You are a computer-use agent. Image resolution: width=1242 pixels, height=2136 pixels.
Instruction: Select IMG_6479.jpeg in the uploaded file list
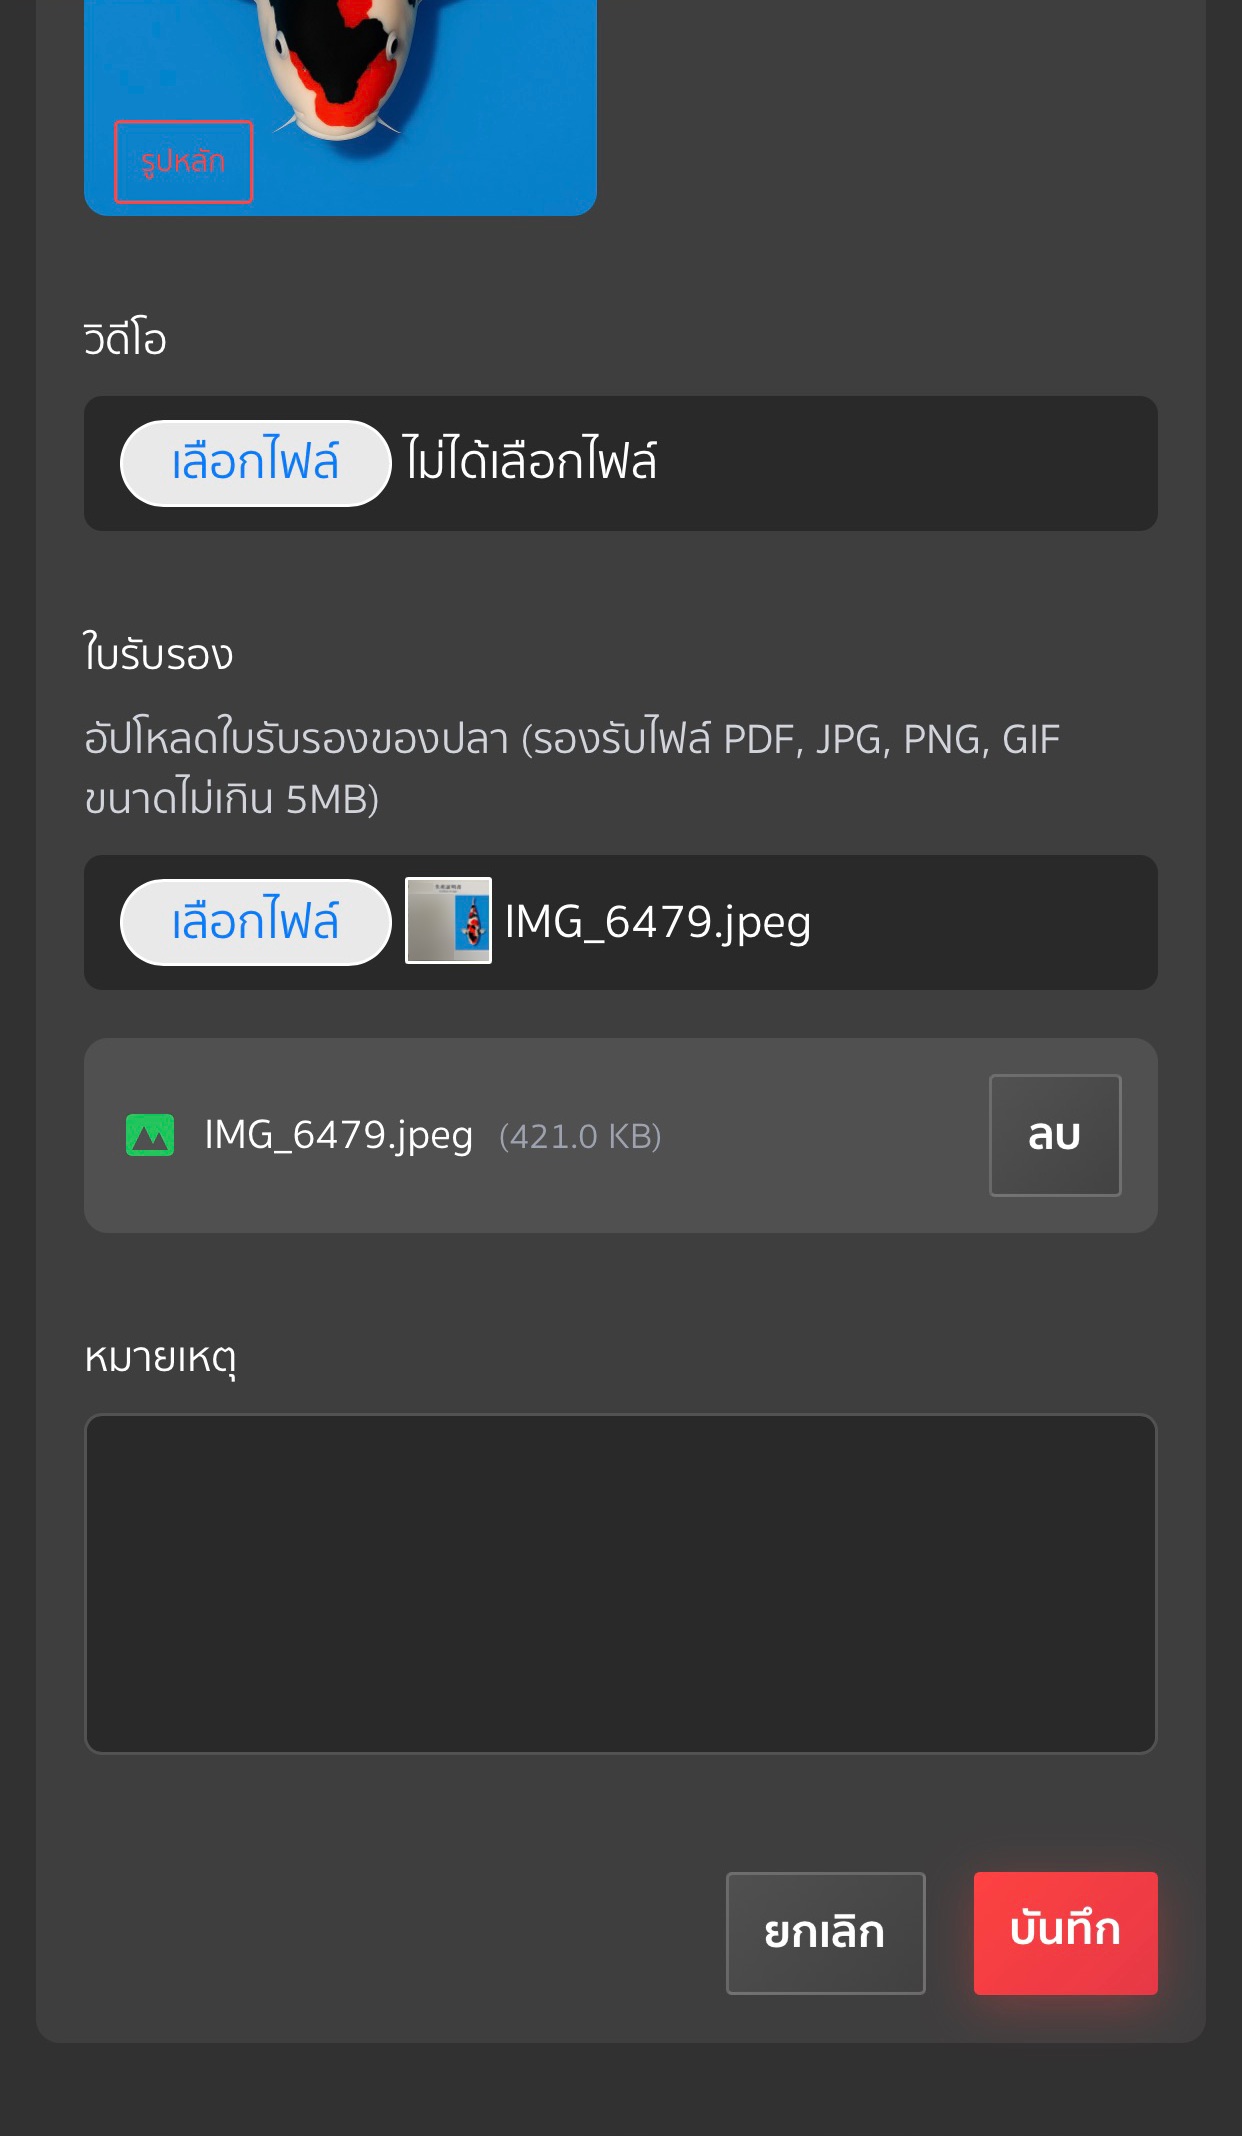pyautogui.click(x=338, y=1135)
